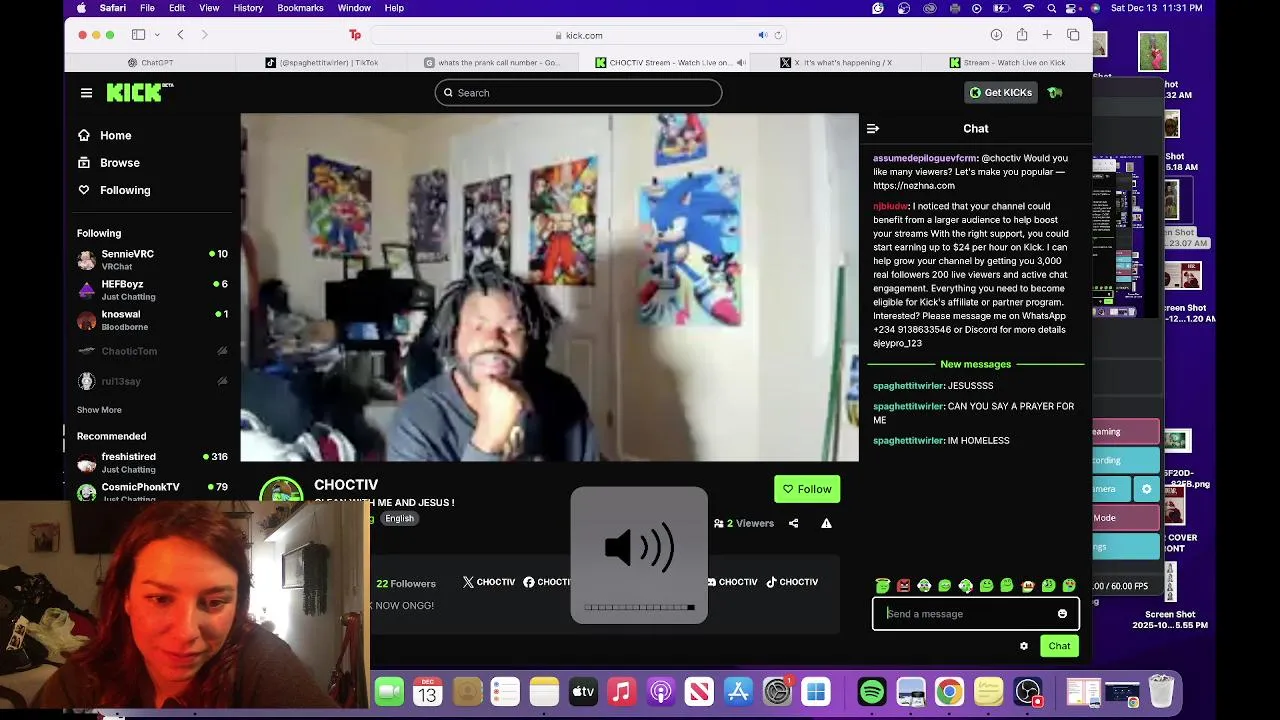Click the Safari address bar showing kick.com
The width and height of the screenshot is (1280, 720).
[578, 35]
